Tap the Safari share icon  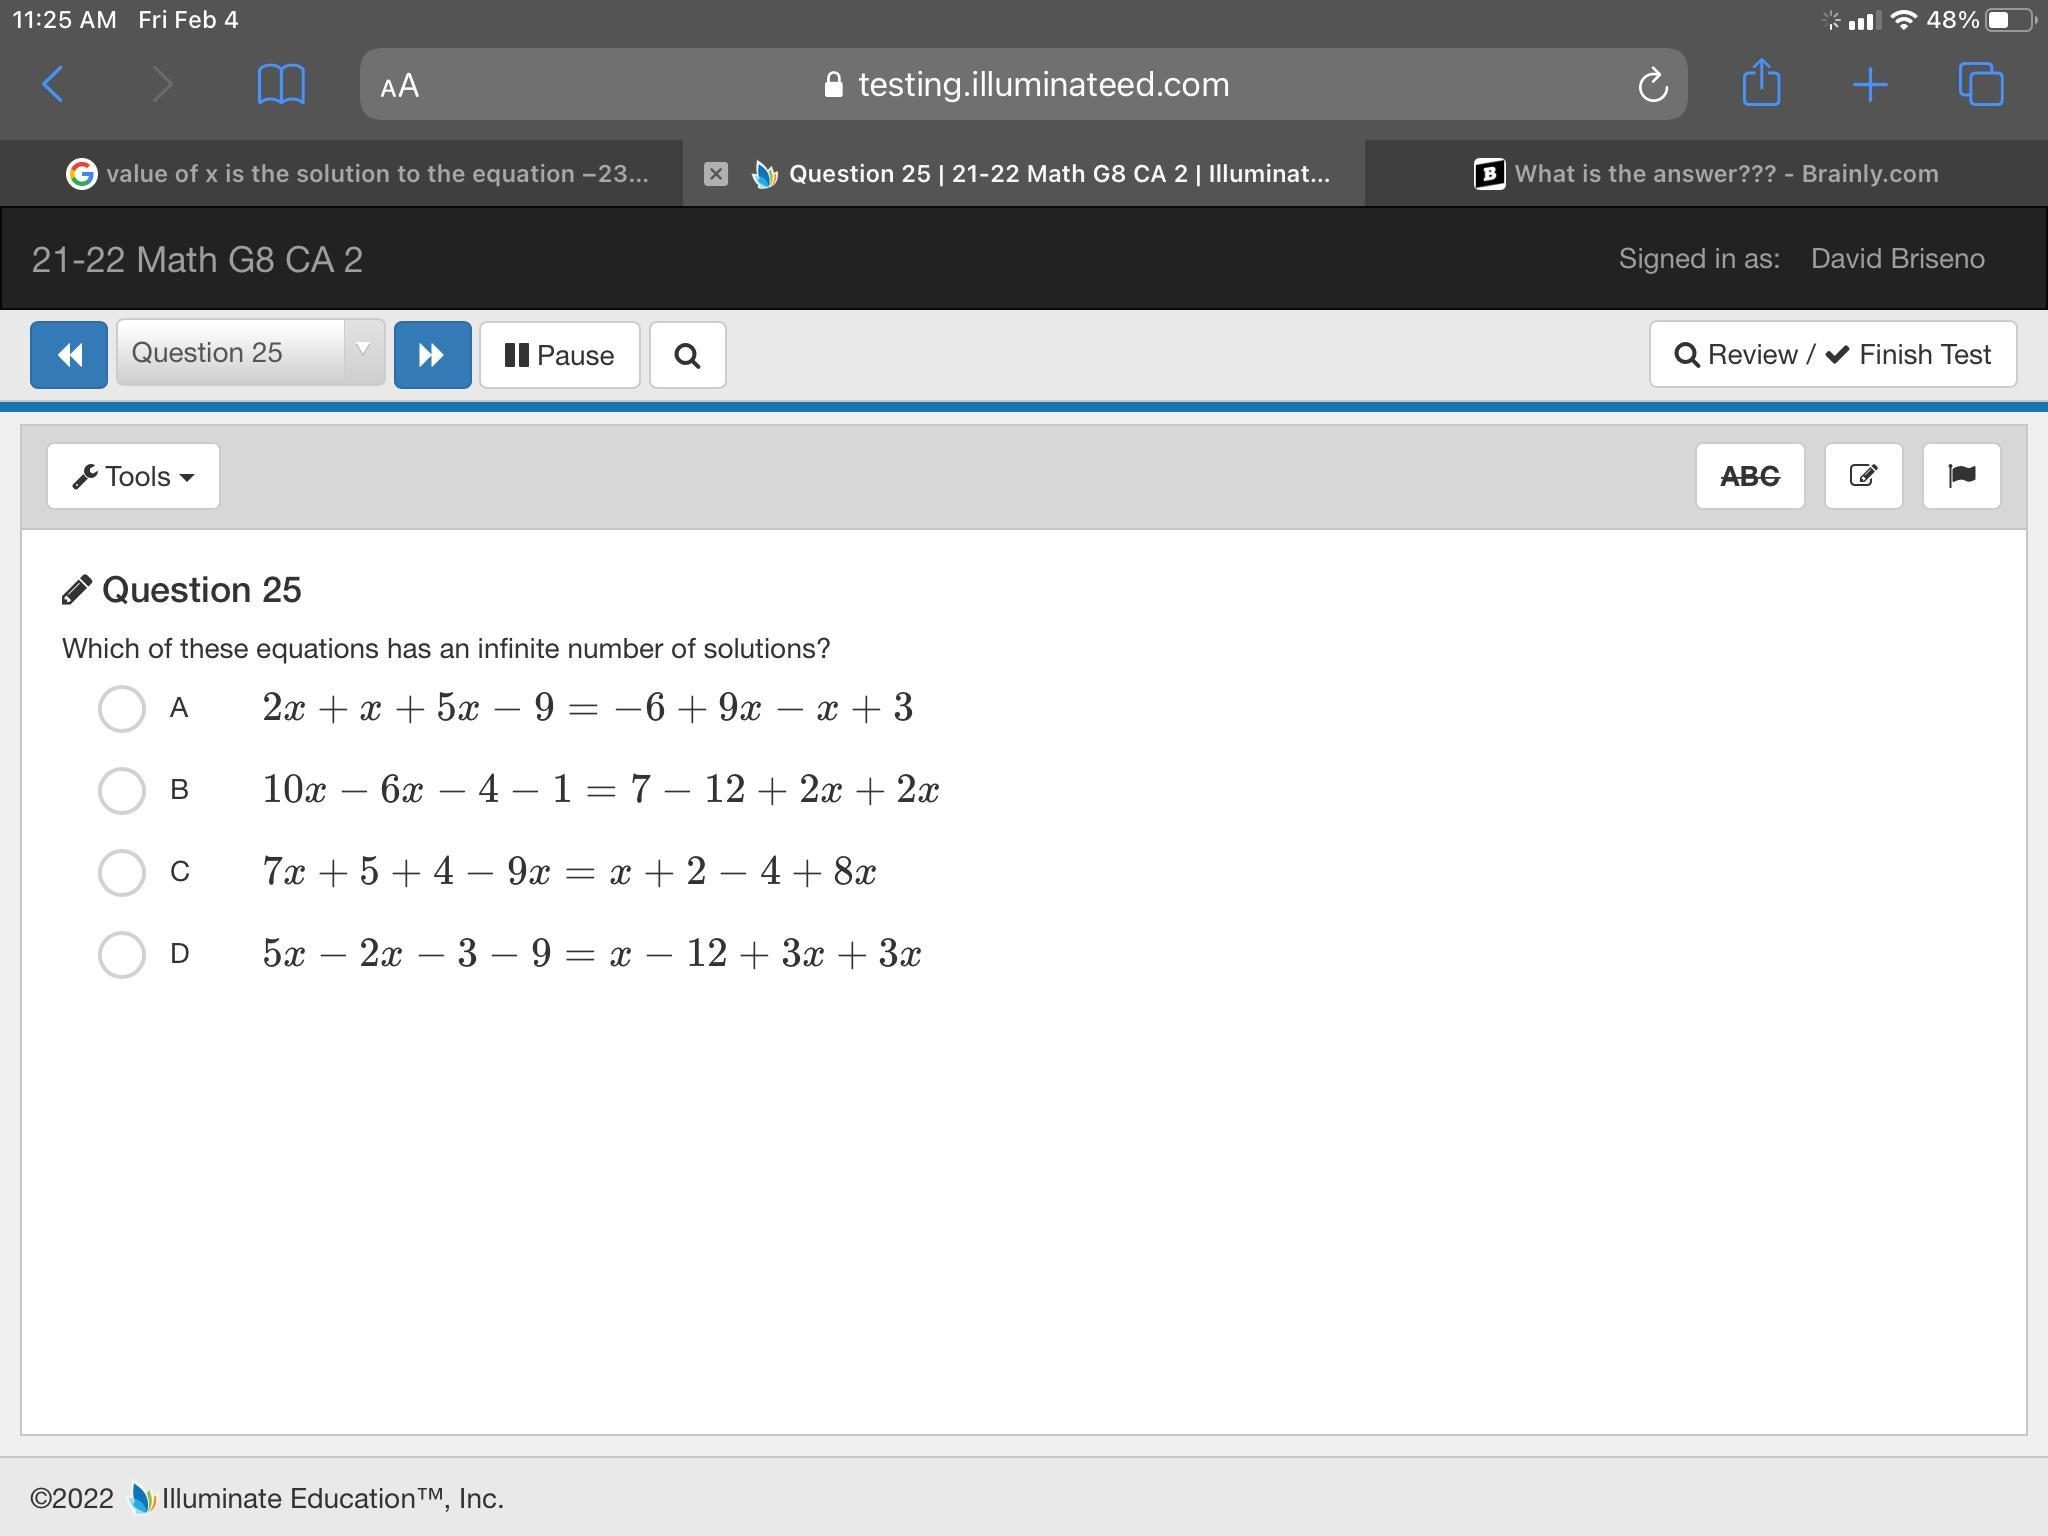tap(1761, 84)
